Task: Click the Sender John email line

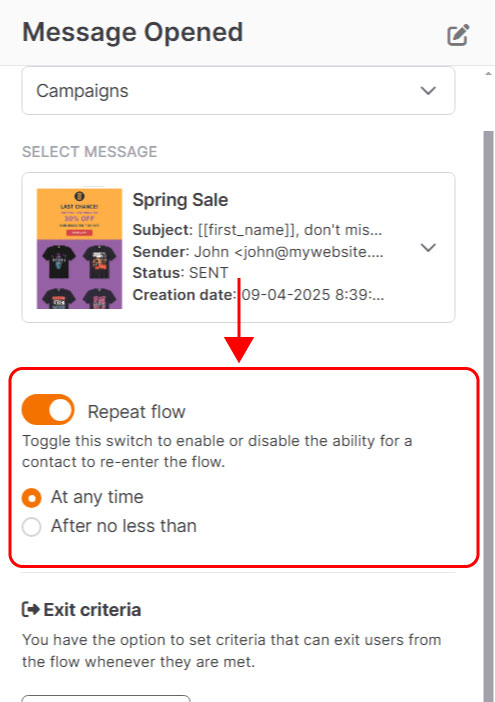Action: (x=258, y=252)
